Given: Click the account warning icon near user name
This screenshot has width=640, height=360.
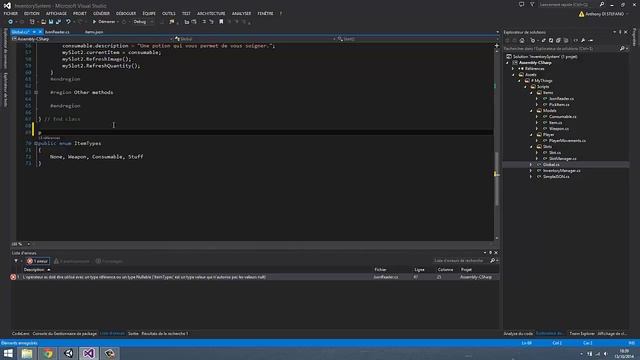Looking at the screenshot, I should [x=581, y=14].
